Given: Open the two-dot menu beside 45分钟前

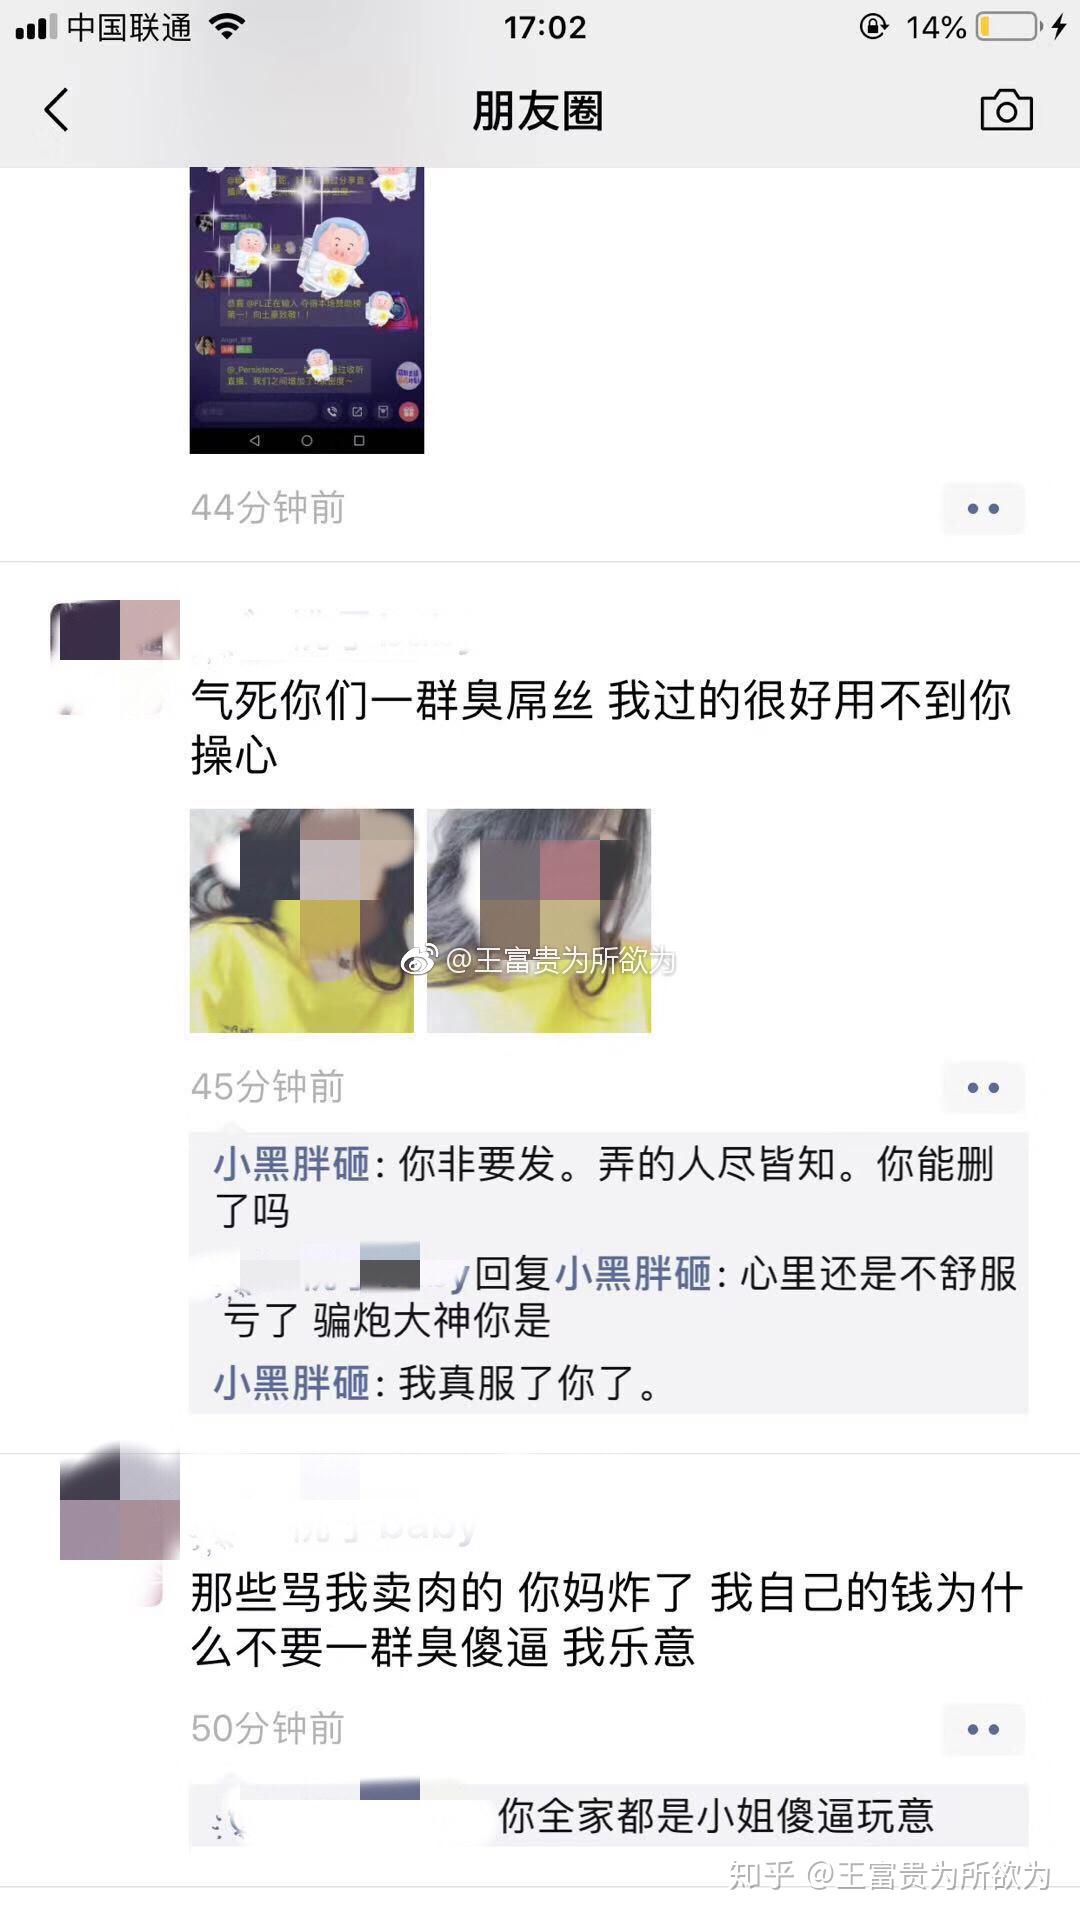Looking at the screenshot, I should coord(983,1088).
